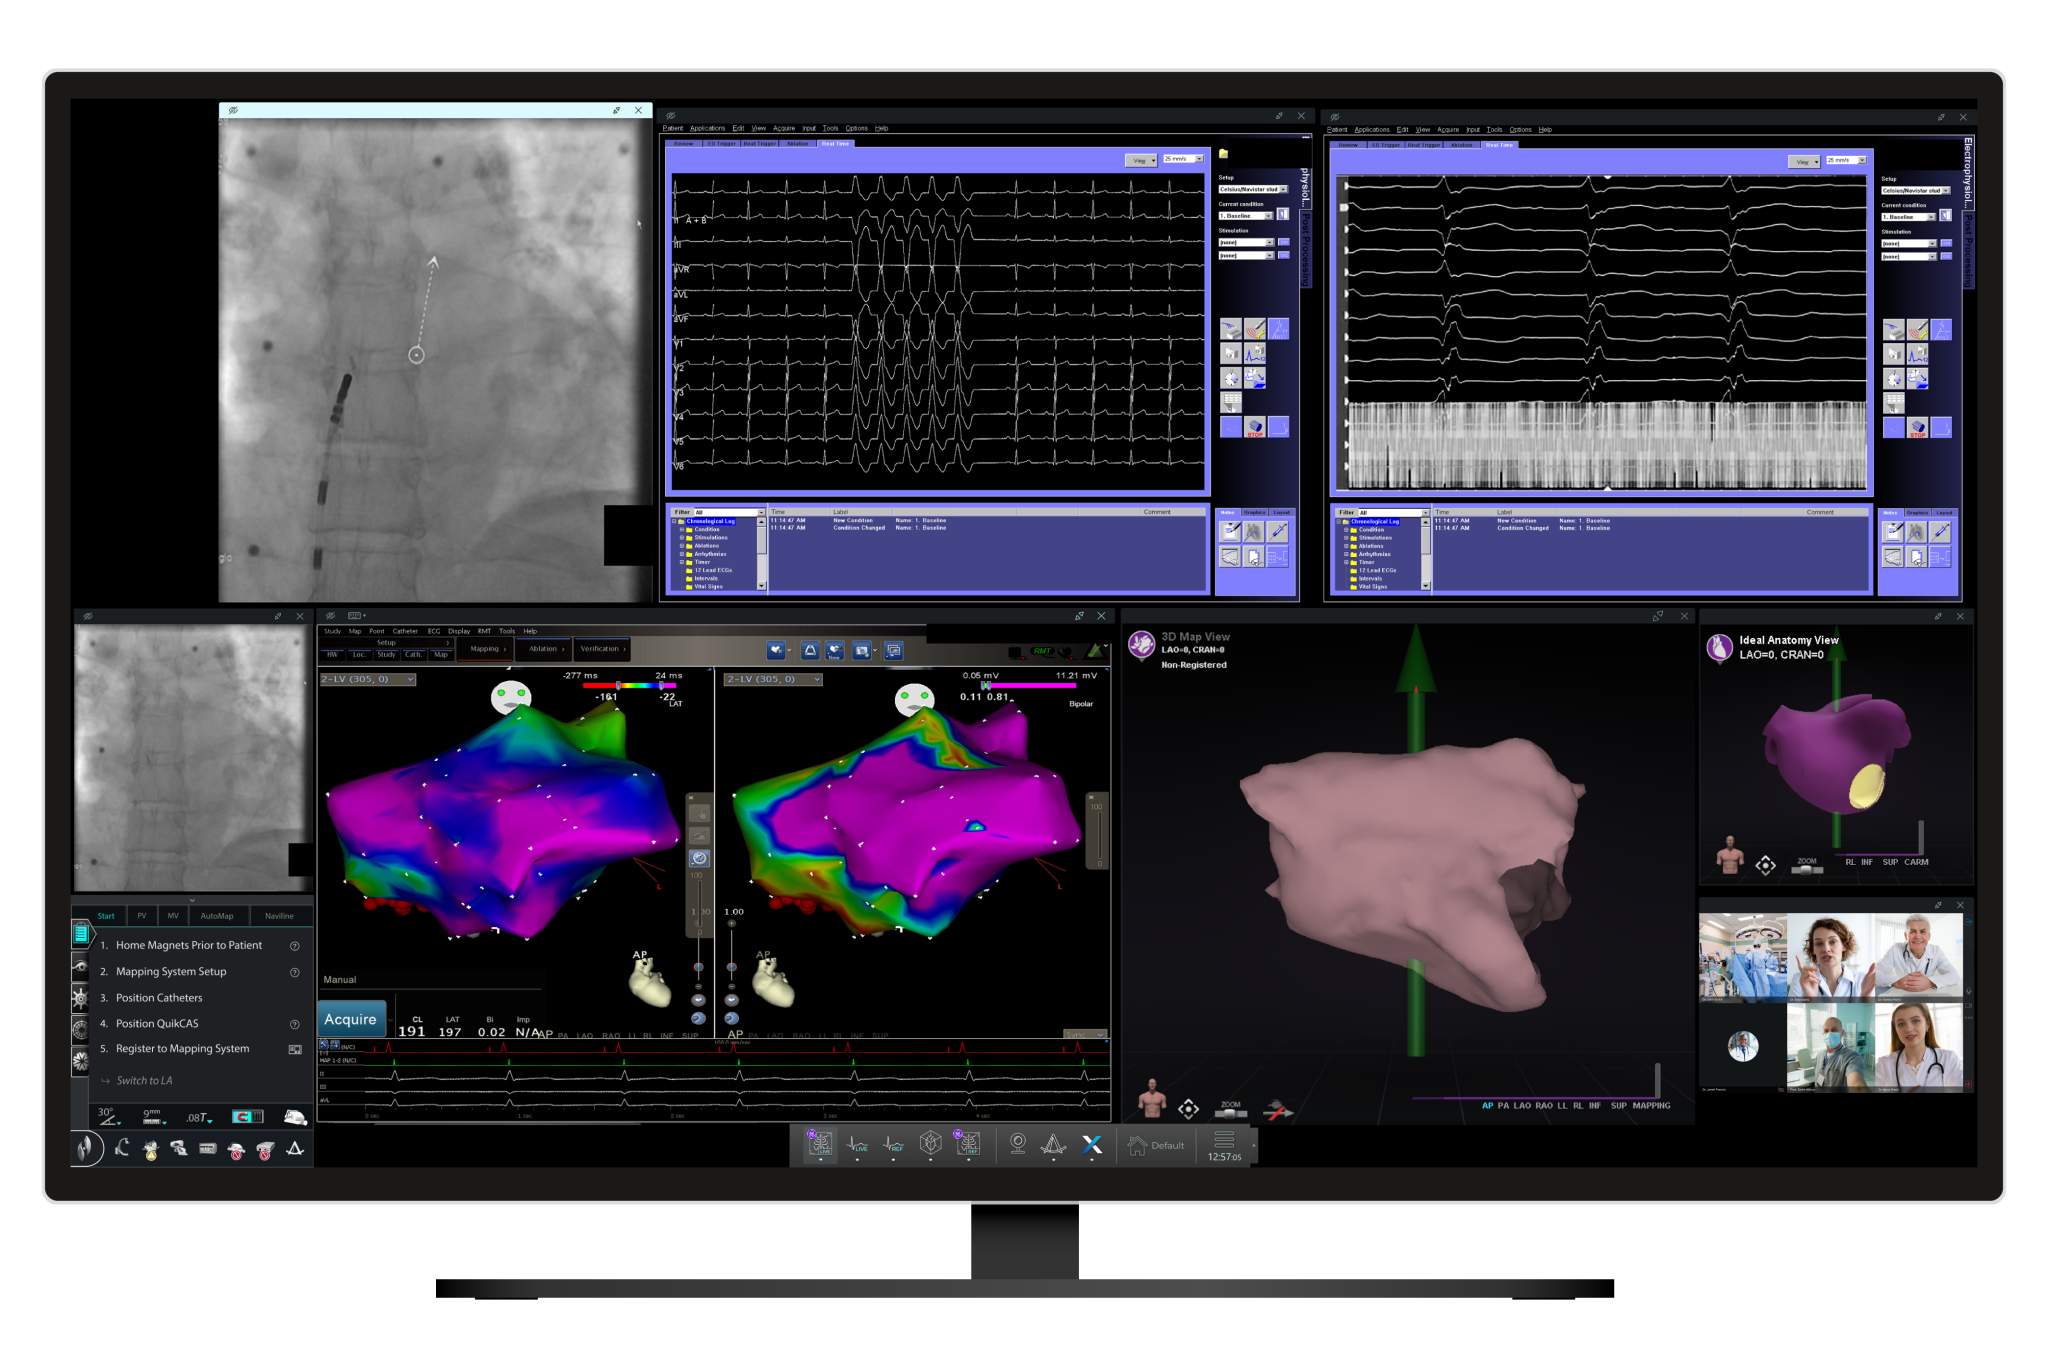This screenshot has width=2048, height=1368.
Task: Click the center-view icon in Ideal Anatomy View
Action: click(1766, 865)
